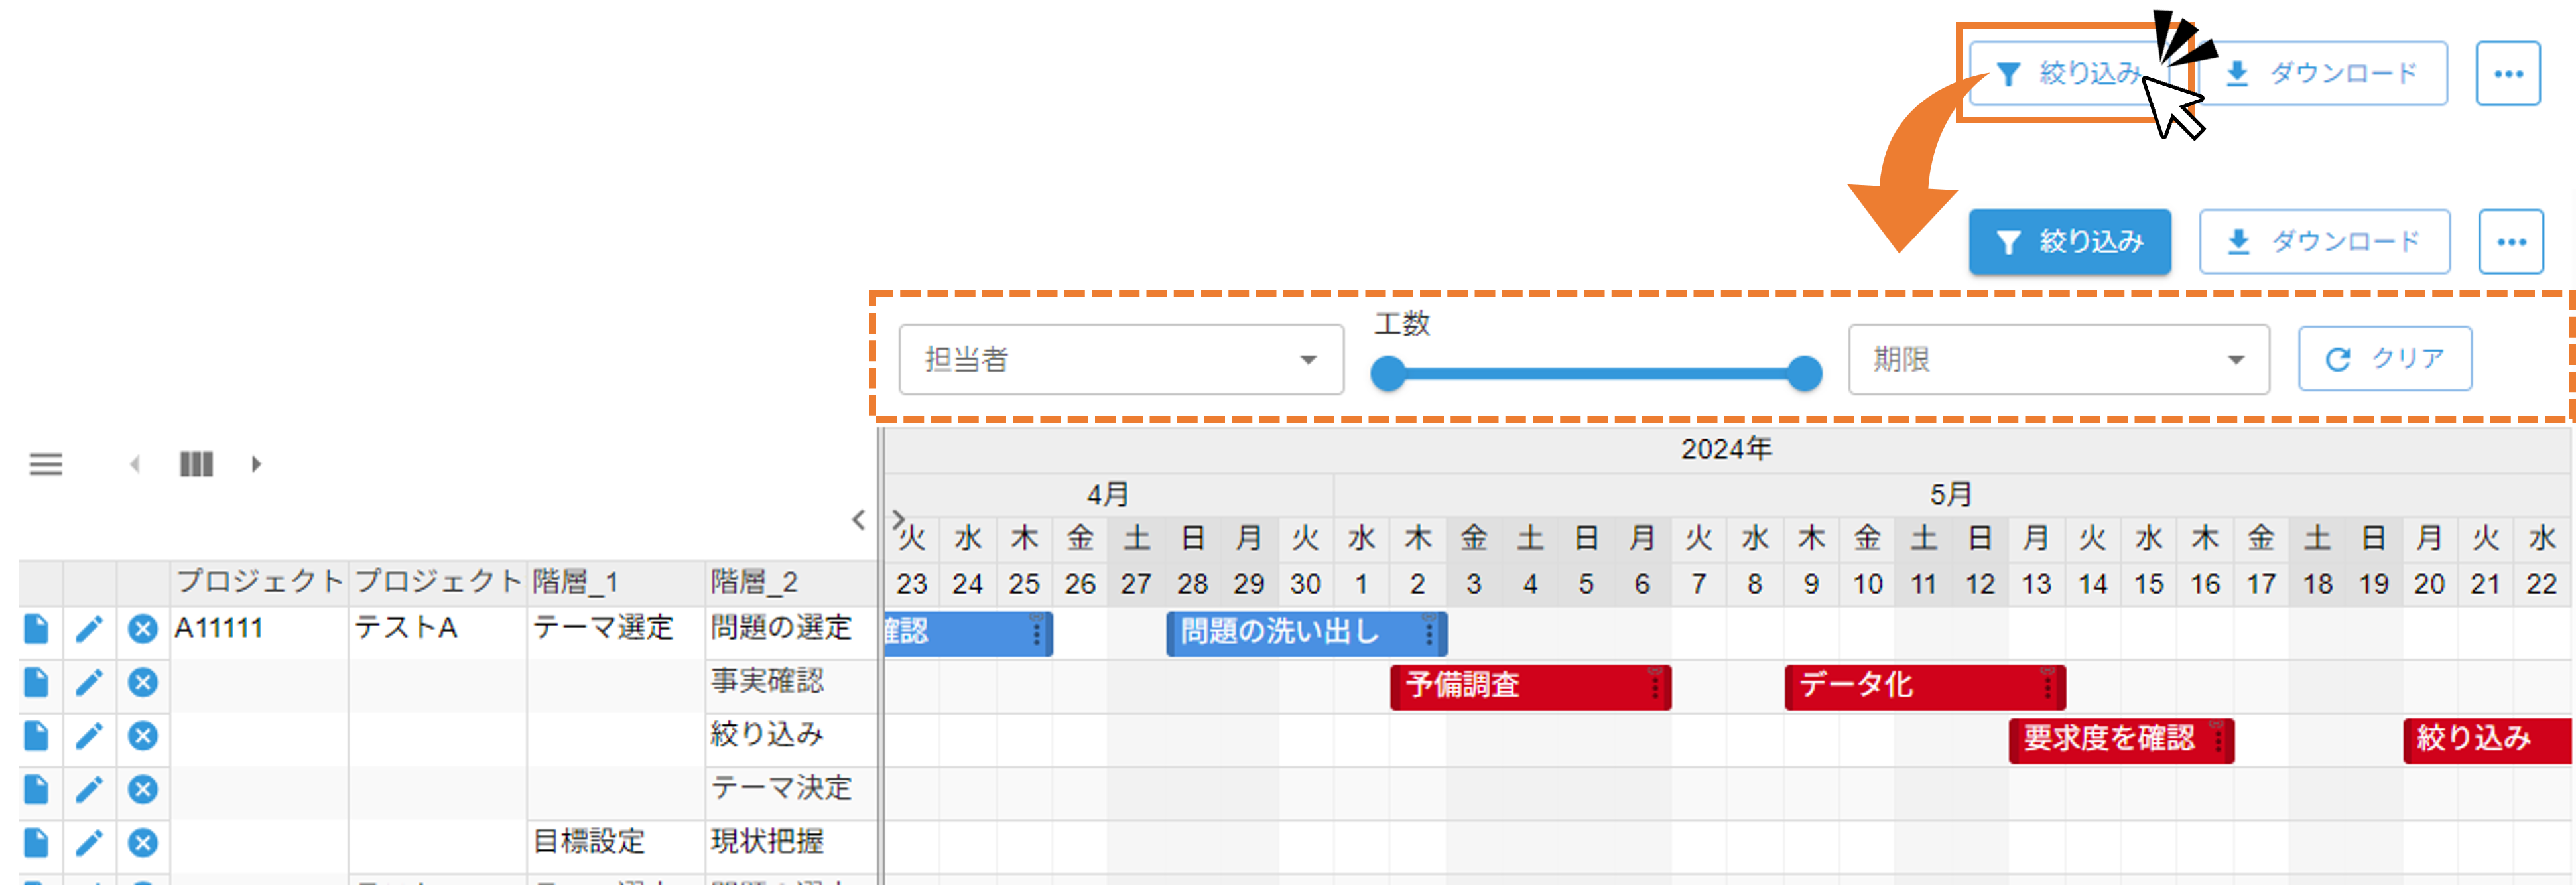Select the データ化 task bar
Image resolution: width=2576 pixels, height=885 pixels.
click(1925, 687)
